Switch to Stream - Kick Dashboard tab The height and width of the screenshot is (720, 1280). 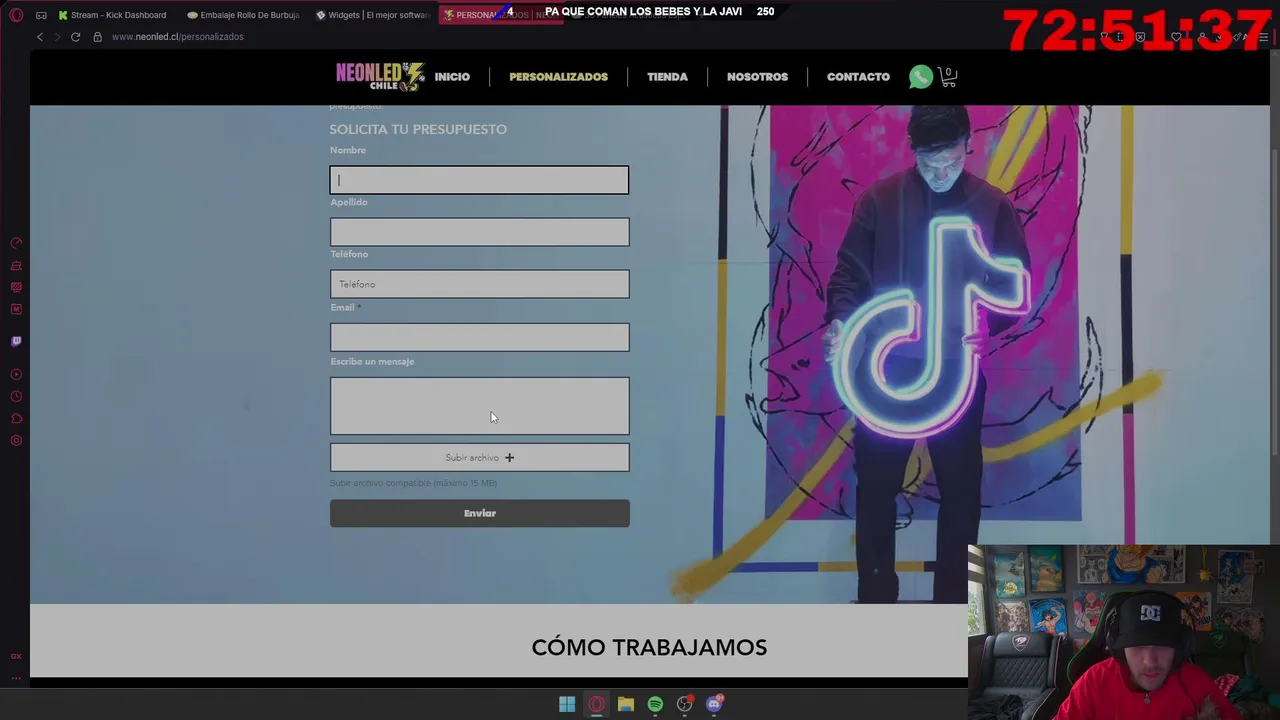113,15
